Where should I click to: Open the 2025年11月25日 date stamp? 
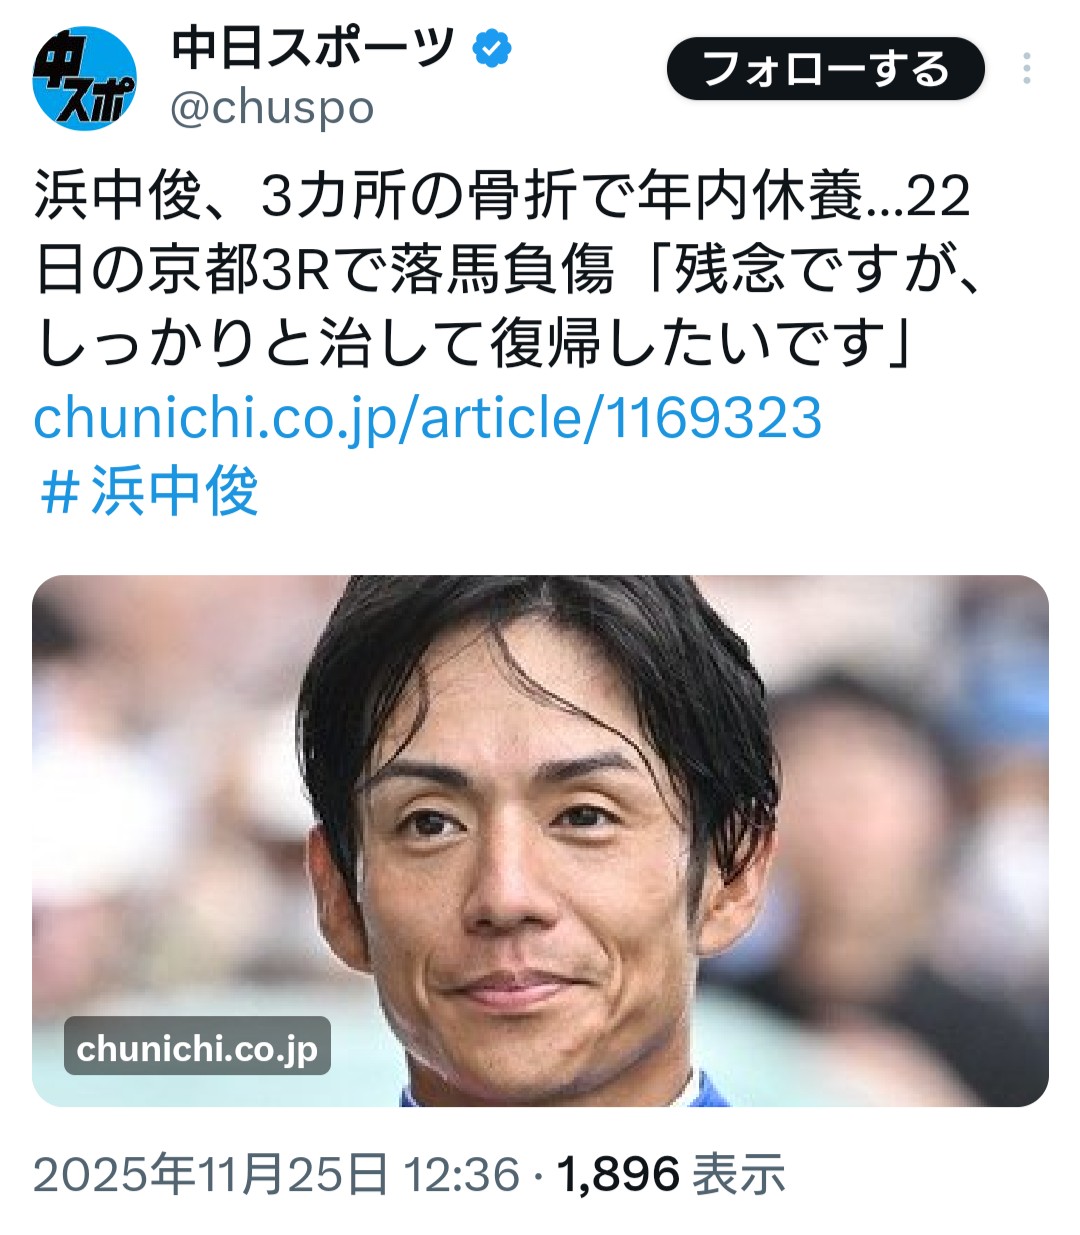(211, 1174)
